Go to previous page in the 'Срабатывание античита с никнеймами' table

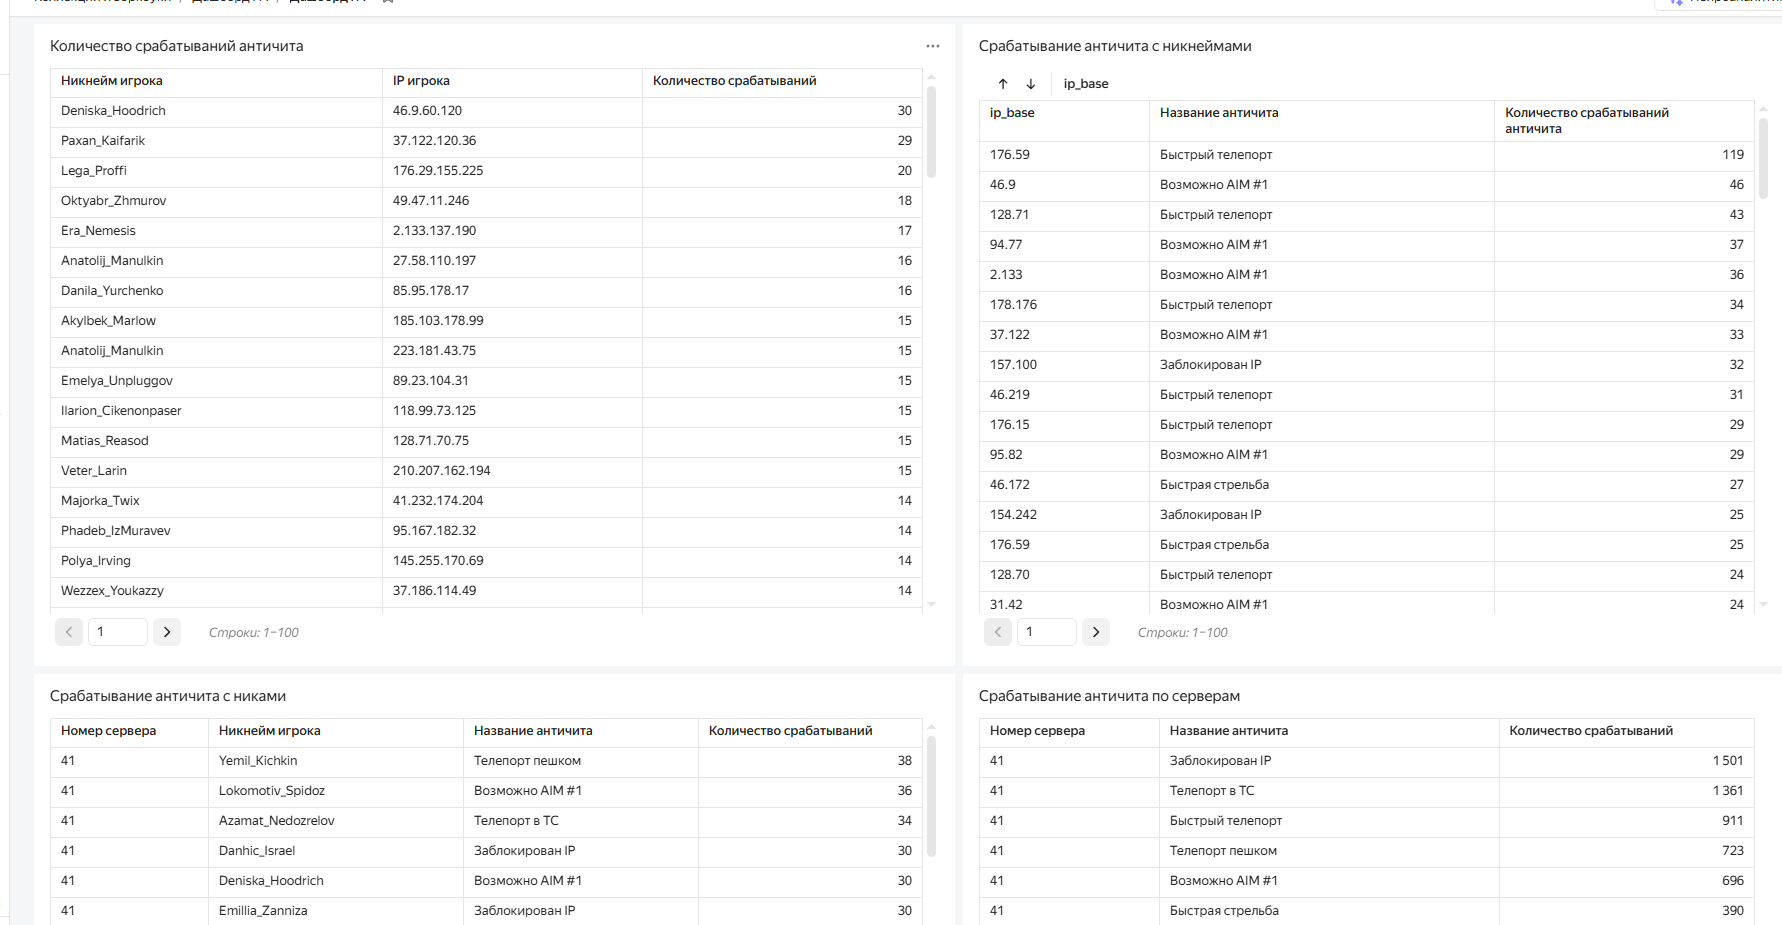(998, 632)
